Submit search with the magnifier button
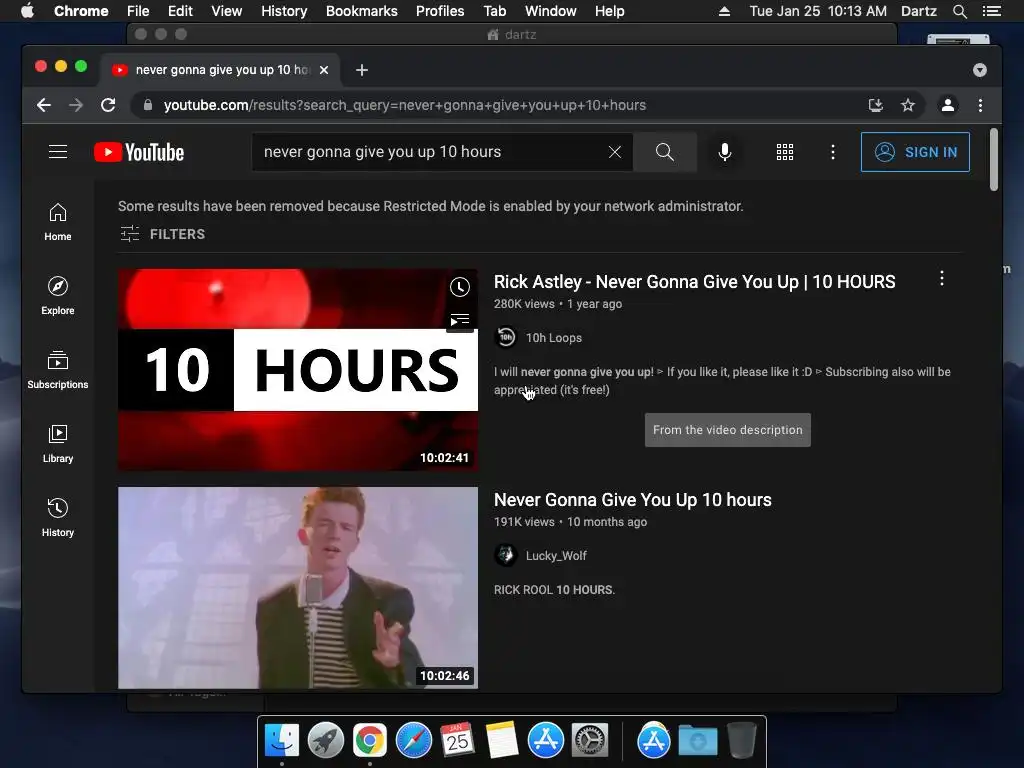 665,152
